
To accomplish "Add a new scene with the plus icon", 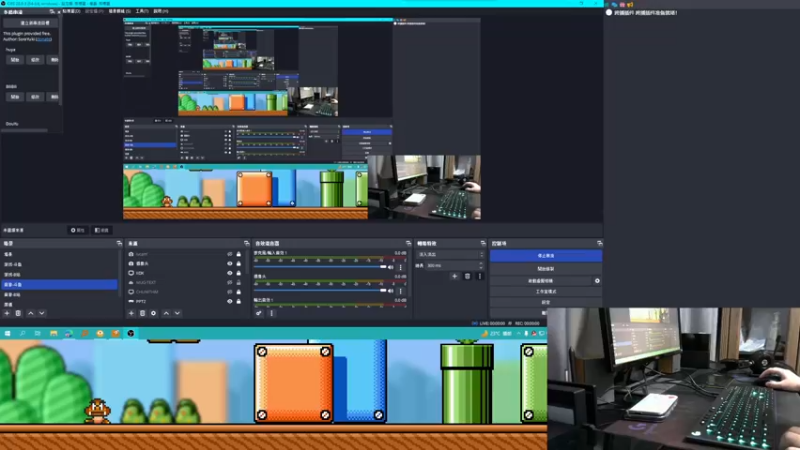I will click(x=7, y=313).
